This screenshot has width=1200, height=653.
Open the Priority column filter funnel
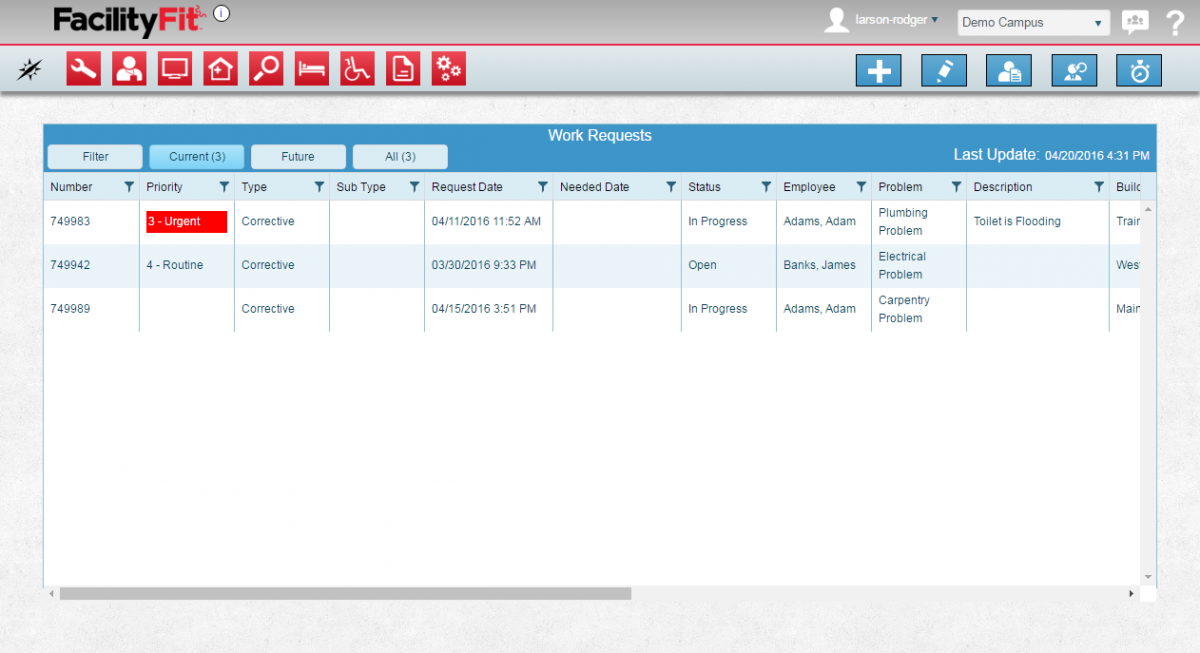(222, 186)
